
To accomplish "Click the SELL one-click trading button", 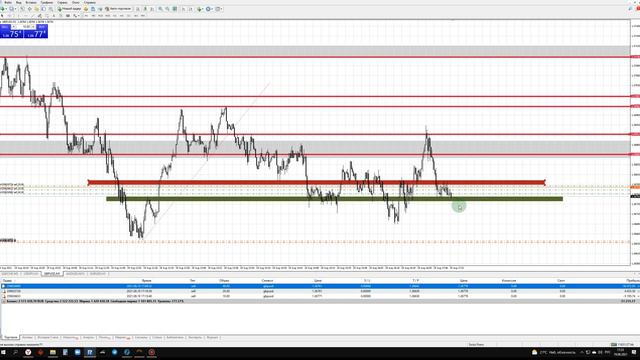I will pos(11,31).
